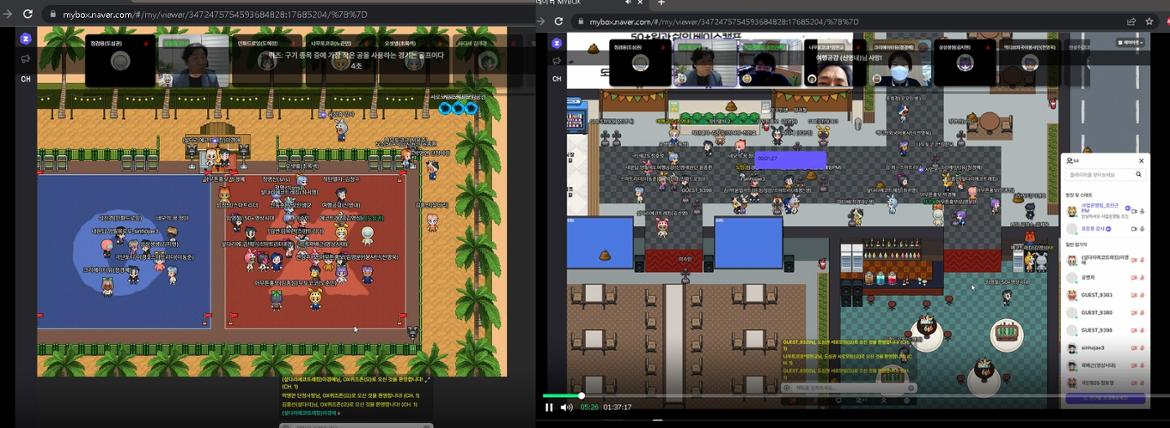Go forward in the left browser window
1170x428 pixels.
8,13
